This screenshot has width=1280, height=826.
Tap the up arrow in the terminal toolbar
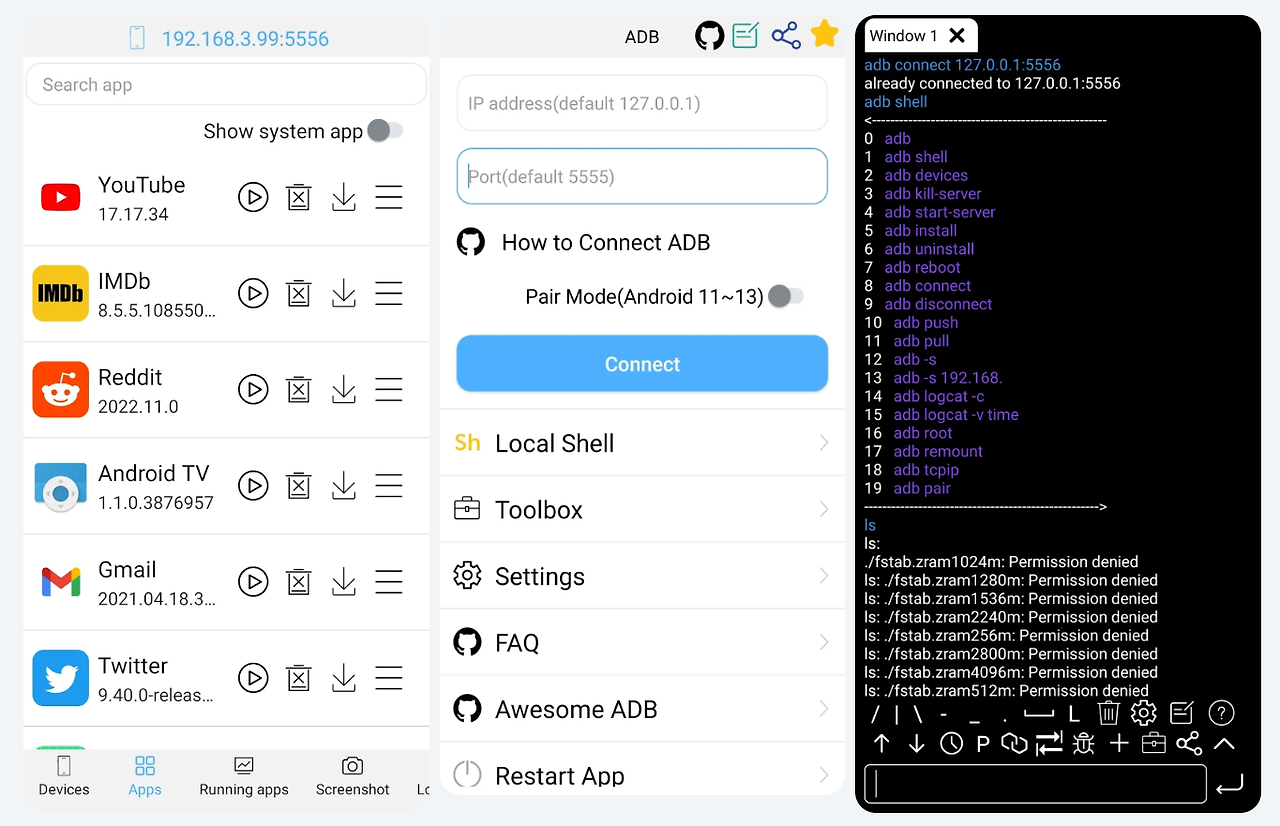coord(881,743)
